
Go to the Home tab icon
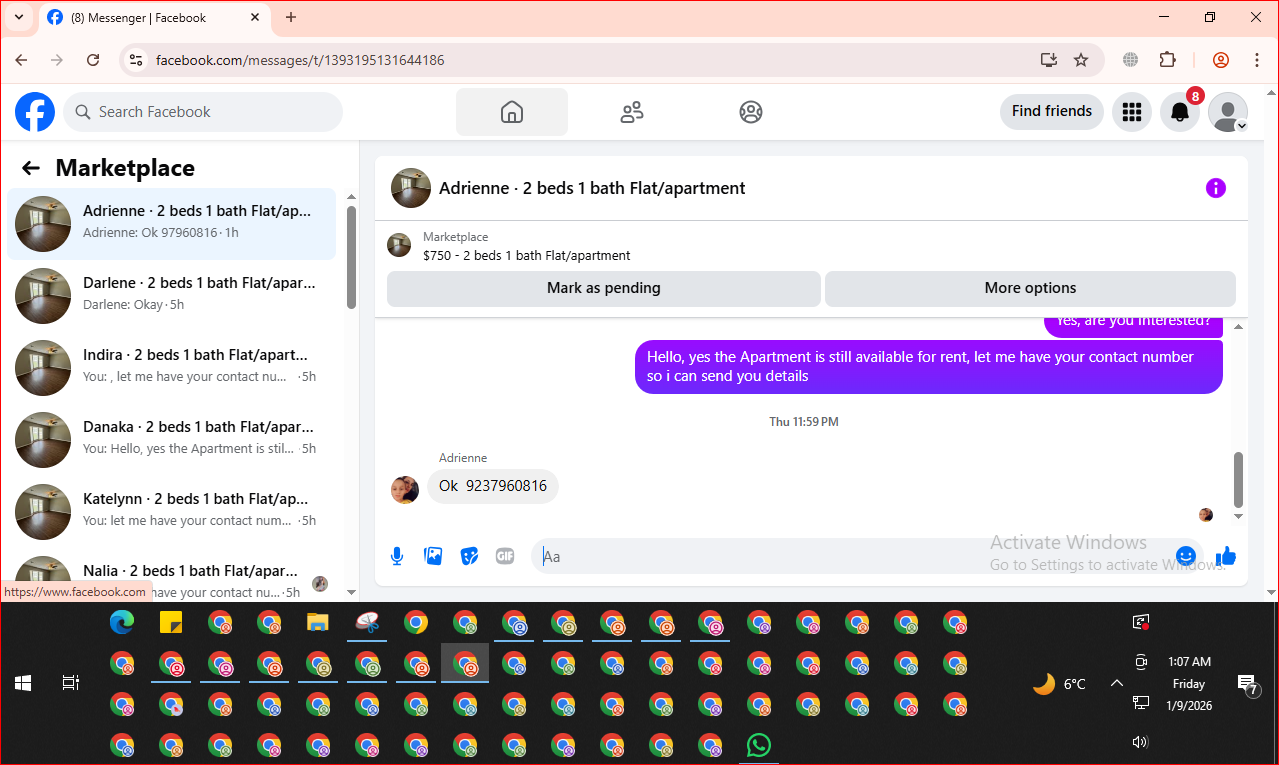pos(512,112)
